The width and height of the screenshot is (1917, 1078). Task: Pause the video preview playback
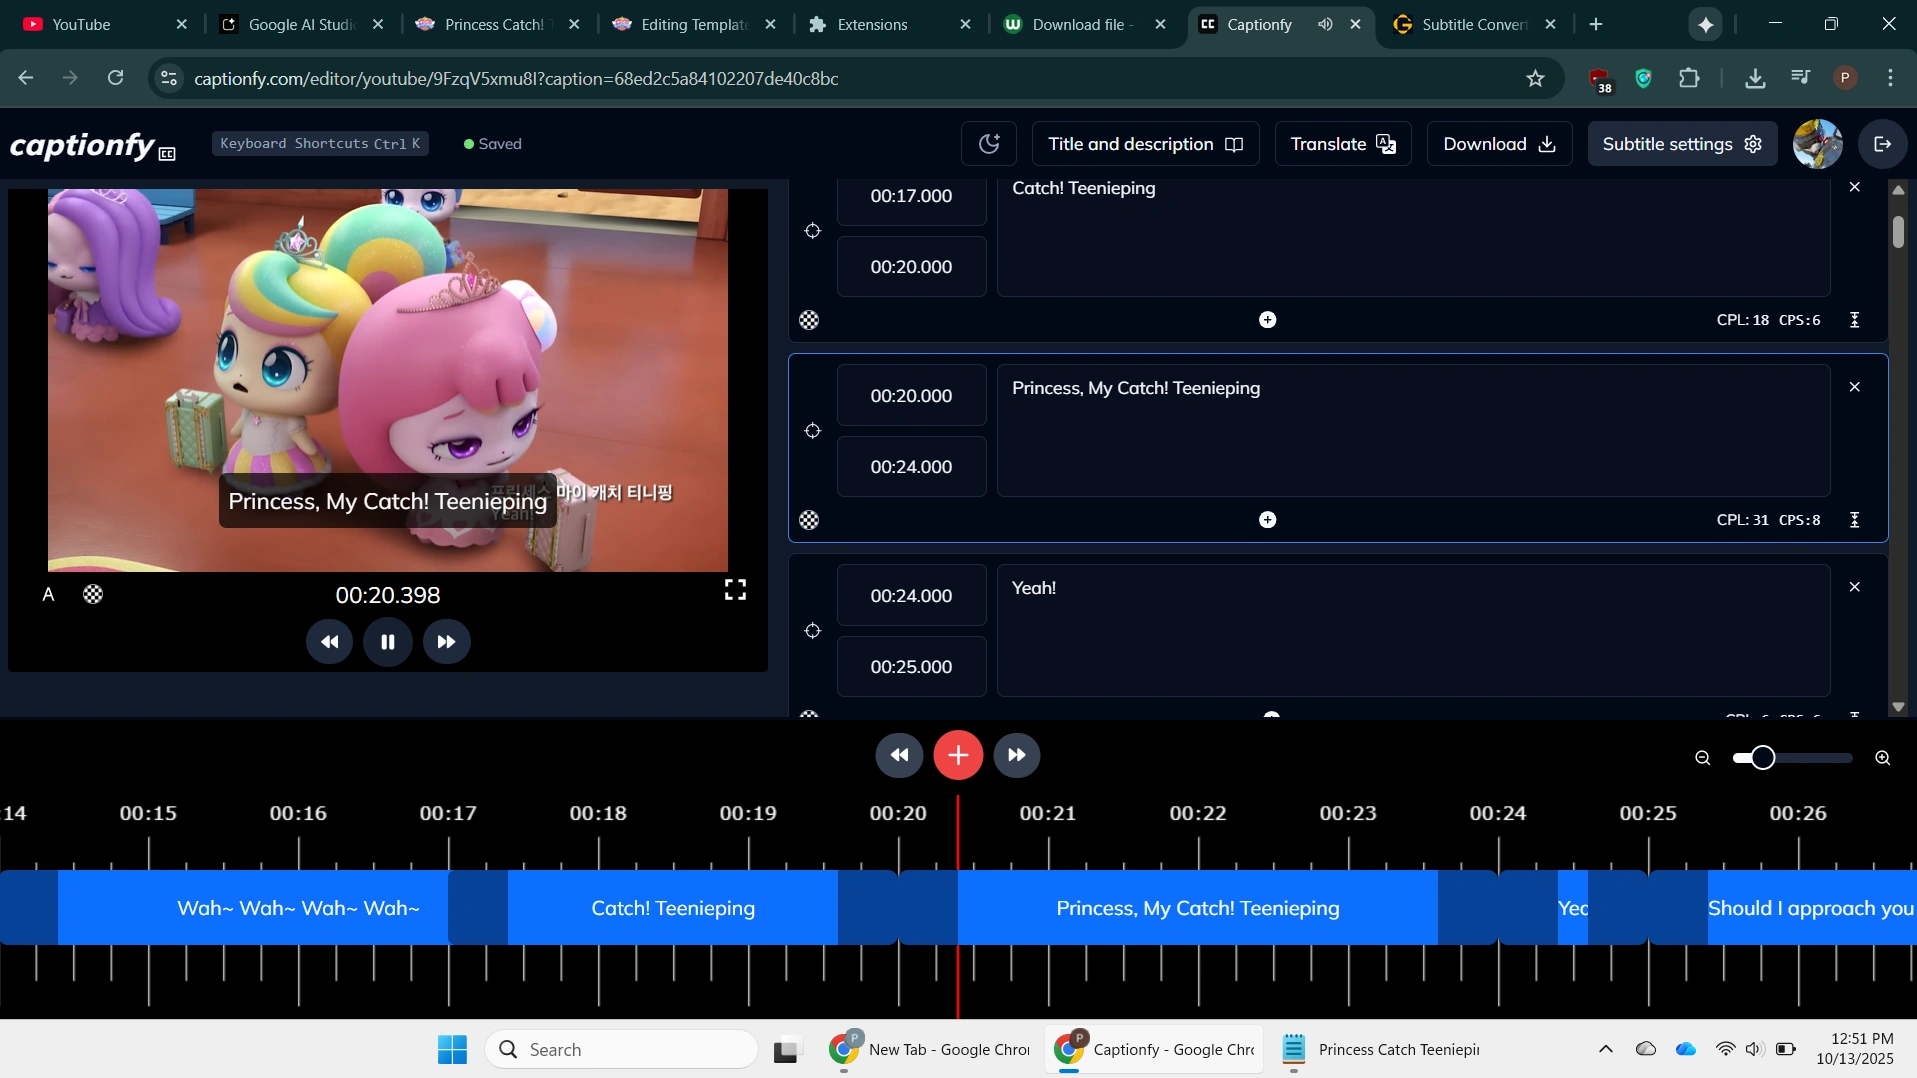388,642
